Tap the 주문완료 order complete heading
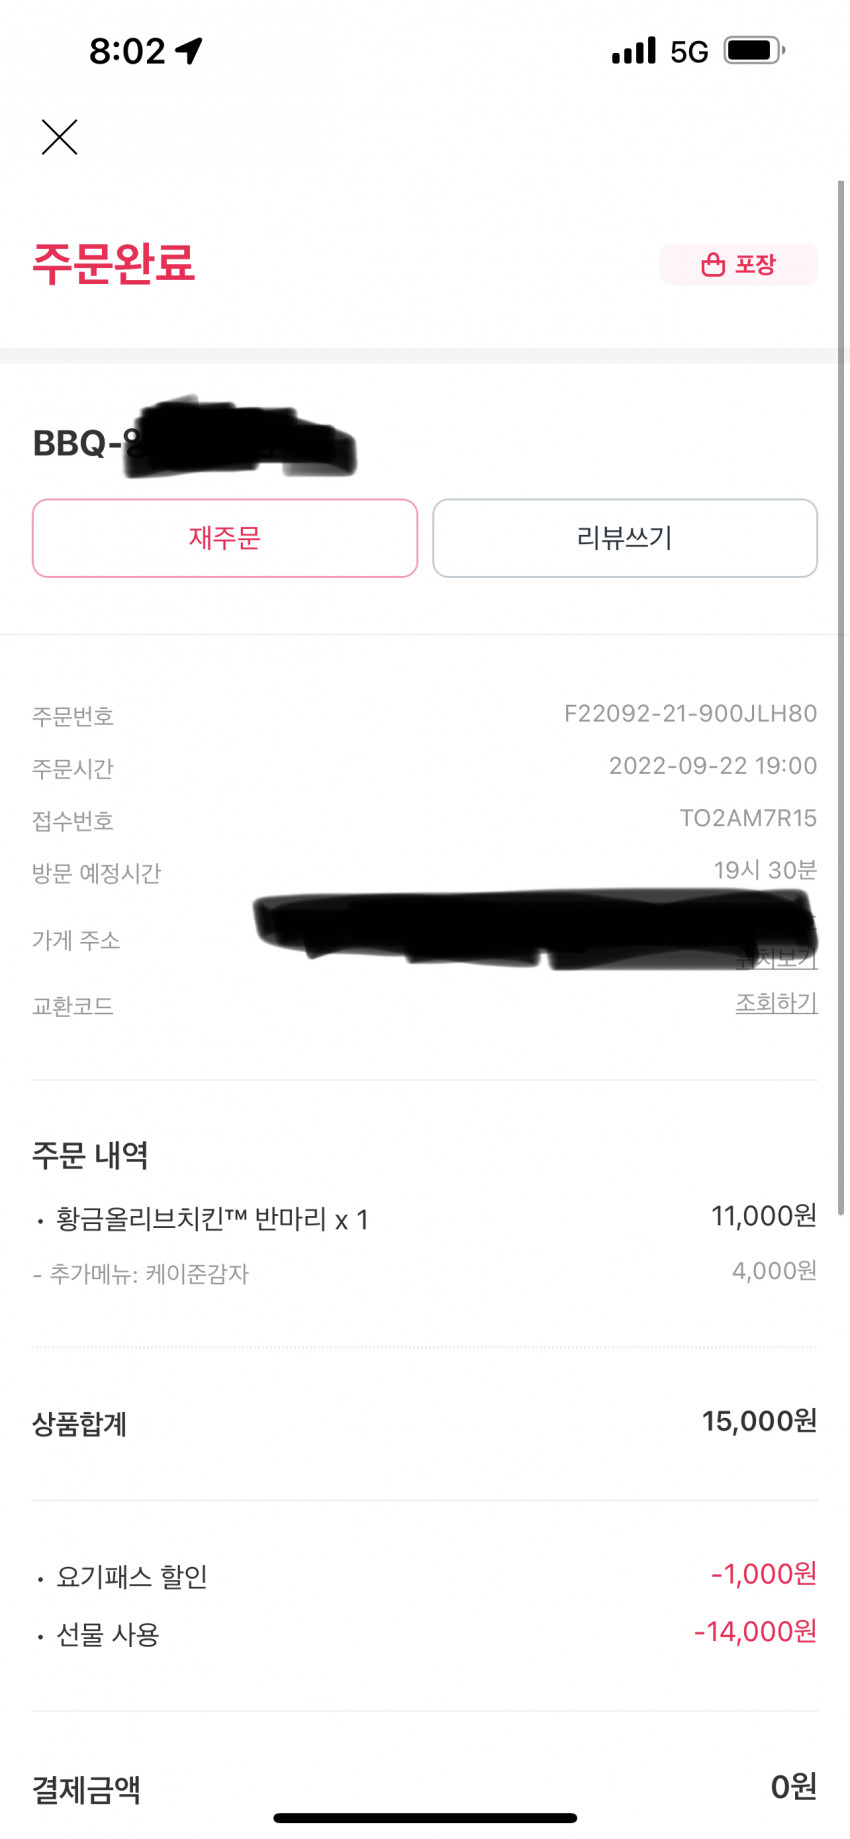 [114, 263]
